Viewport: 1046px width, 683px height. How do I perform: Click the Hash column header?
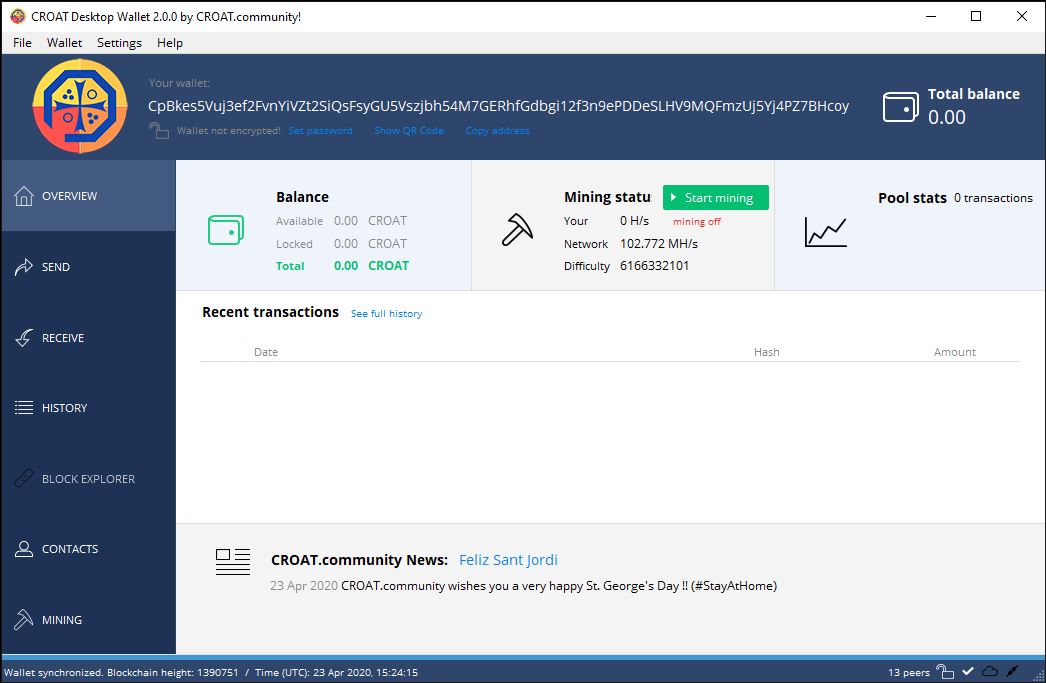coord(766,352)
